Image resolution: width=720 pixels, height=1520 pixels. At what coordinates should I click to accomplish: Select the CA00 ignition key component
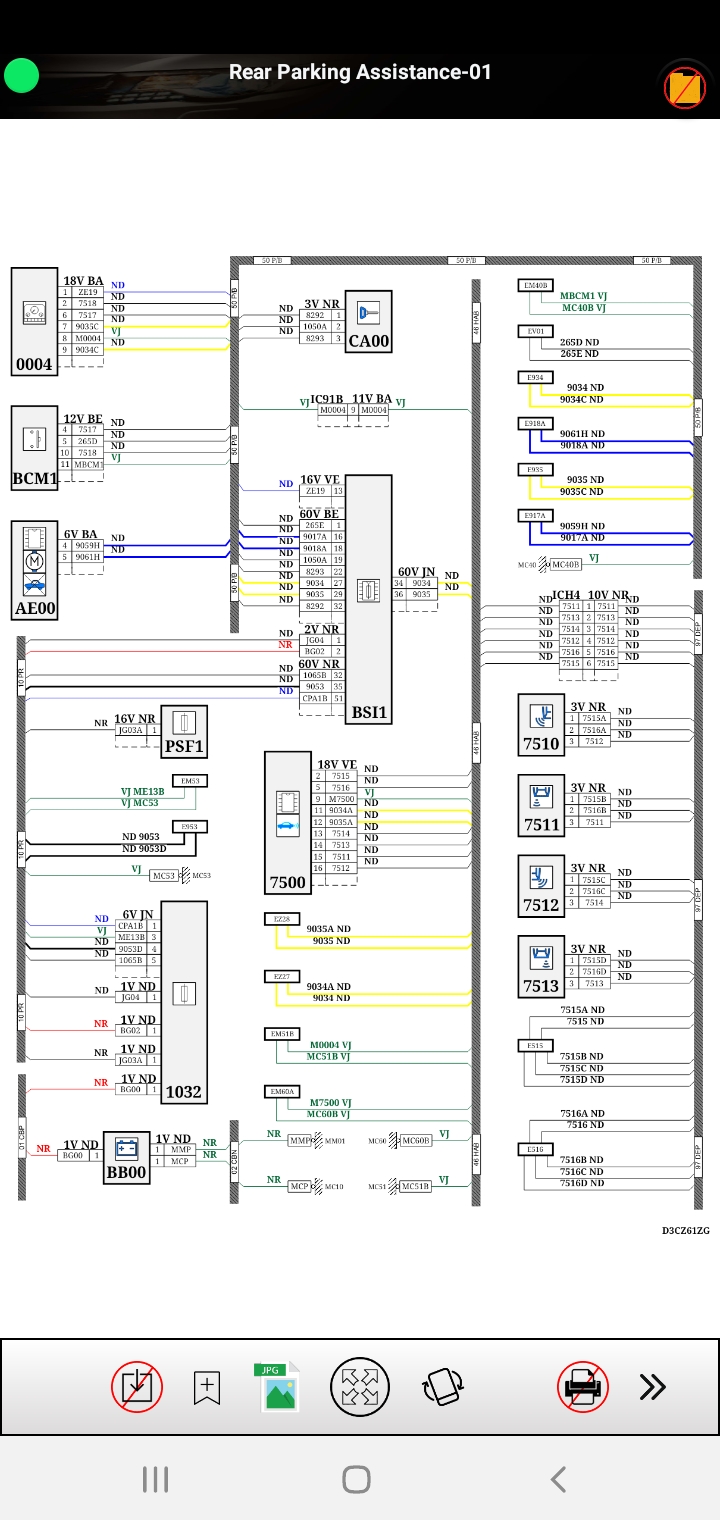coord(369,322)
